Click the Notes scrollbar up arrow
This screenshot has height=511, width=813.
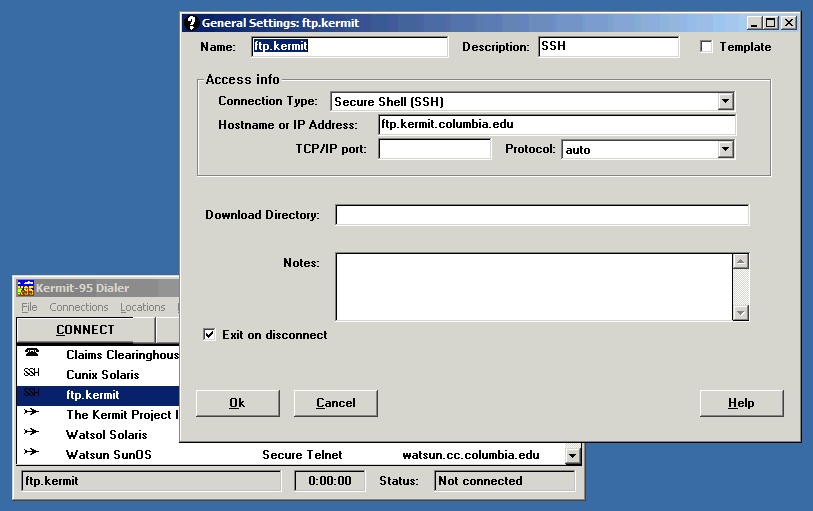pyautogui.click(x=740, y=261)
